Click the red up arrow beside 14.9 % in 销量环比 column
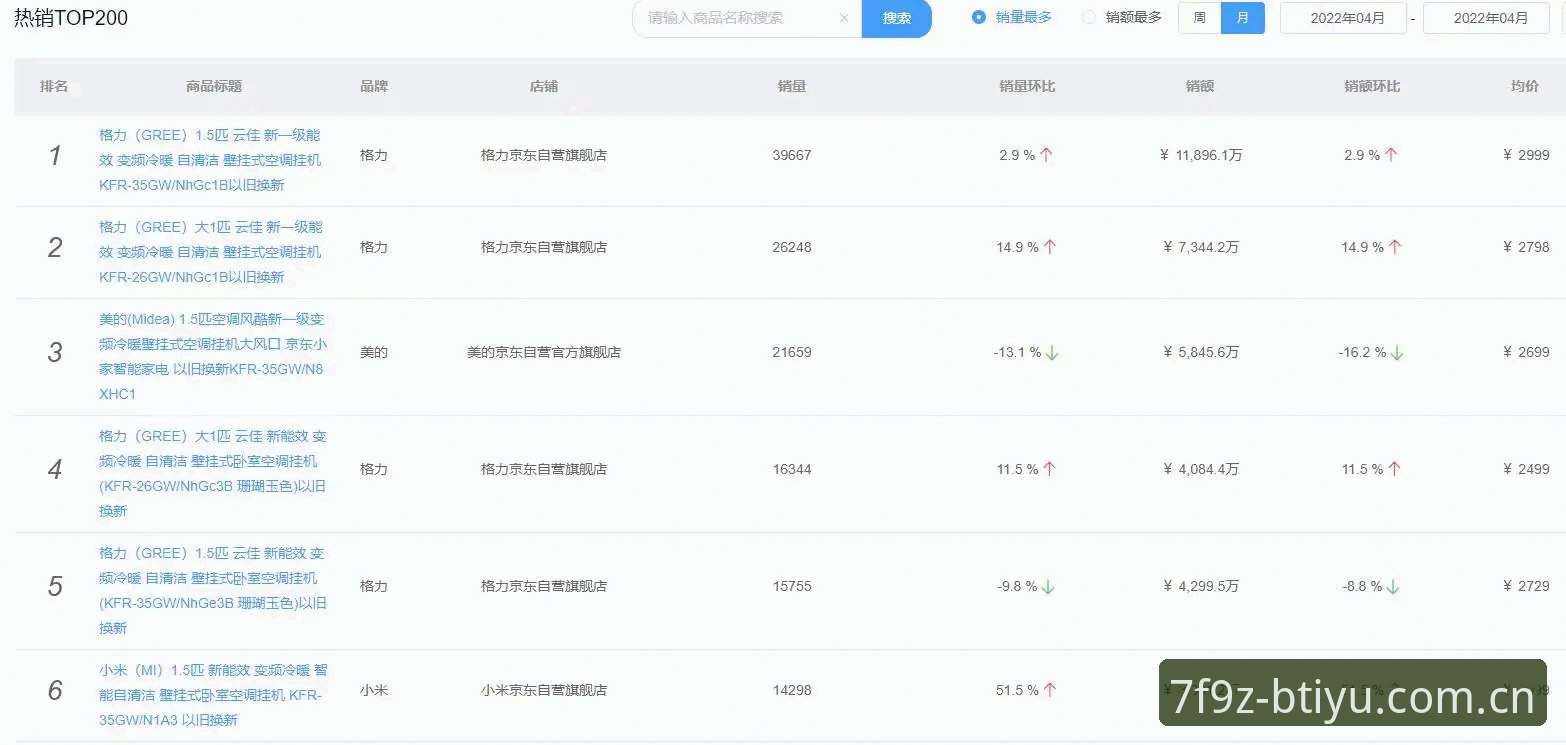 pos(1050,247)
